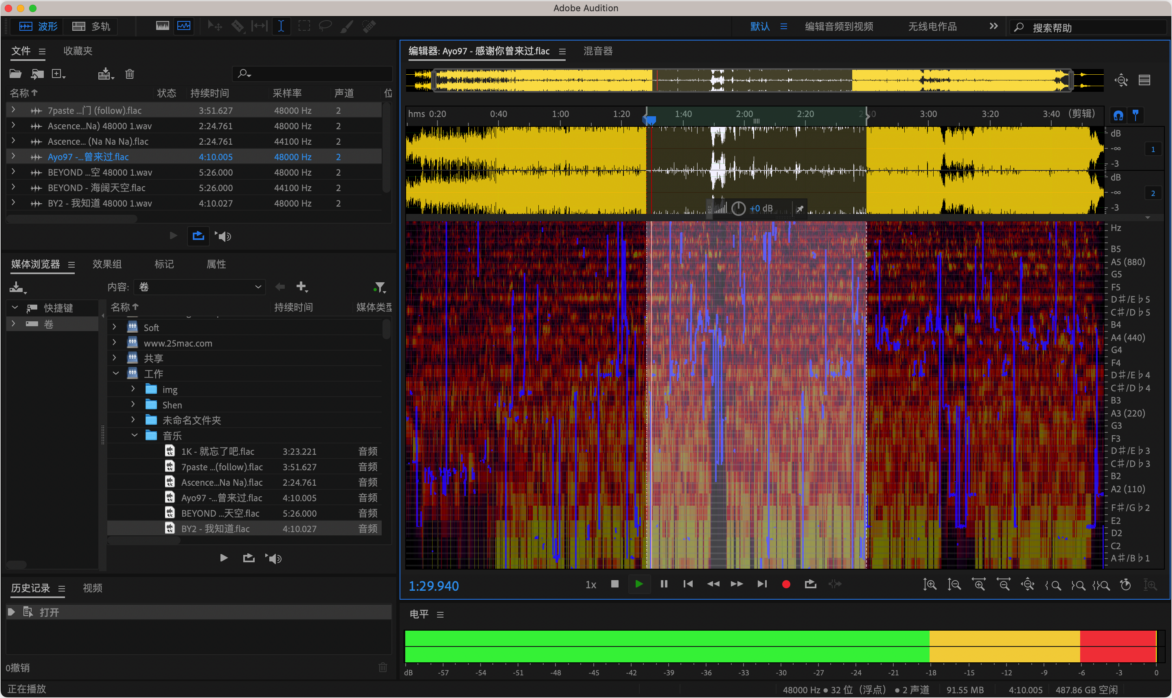Switch to the 混音器 tab

[x=598, y=52]
